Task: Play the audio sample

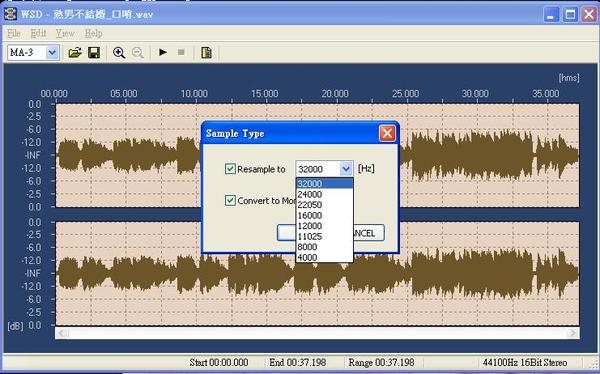Action: [163, 52]
